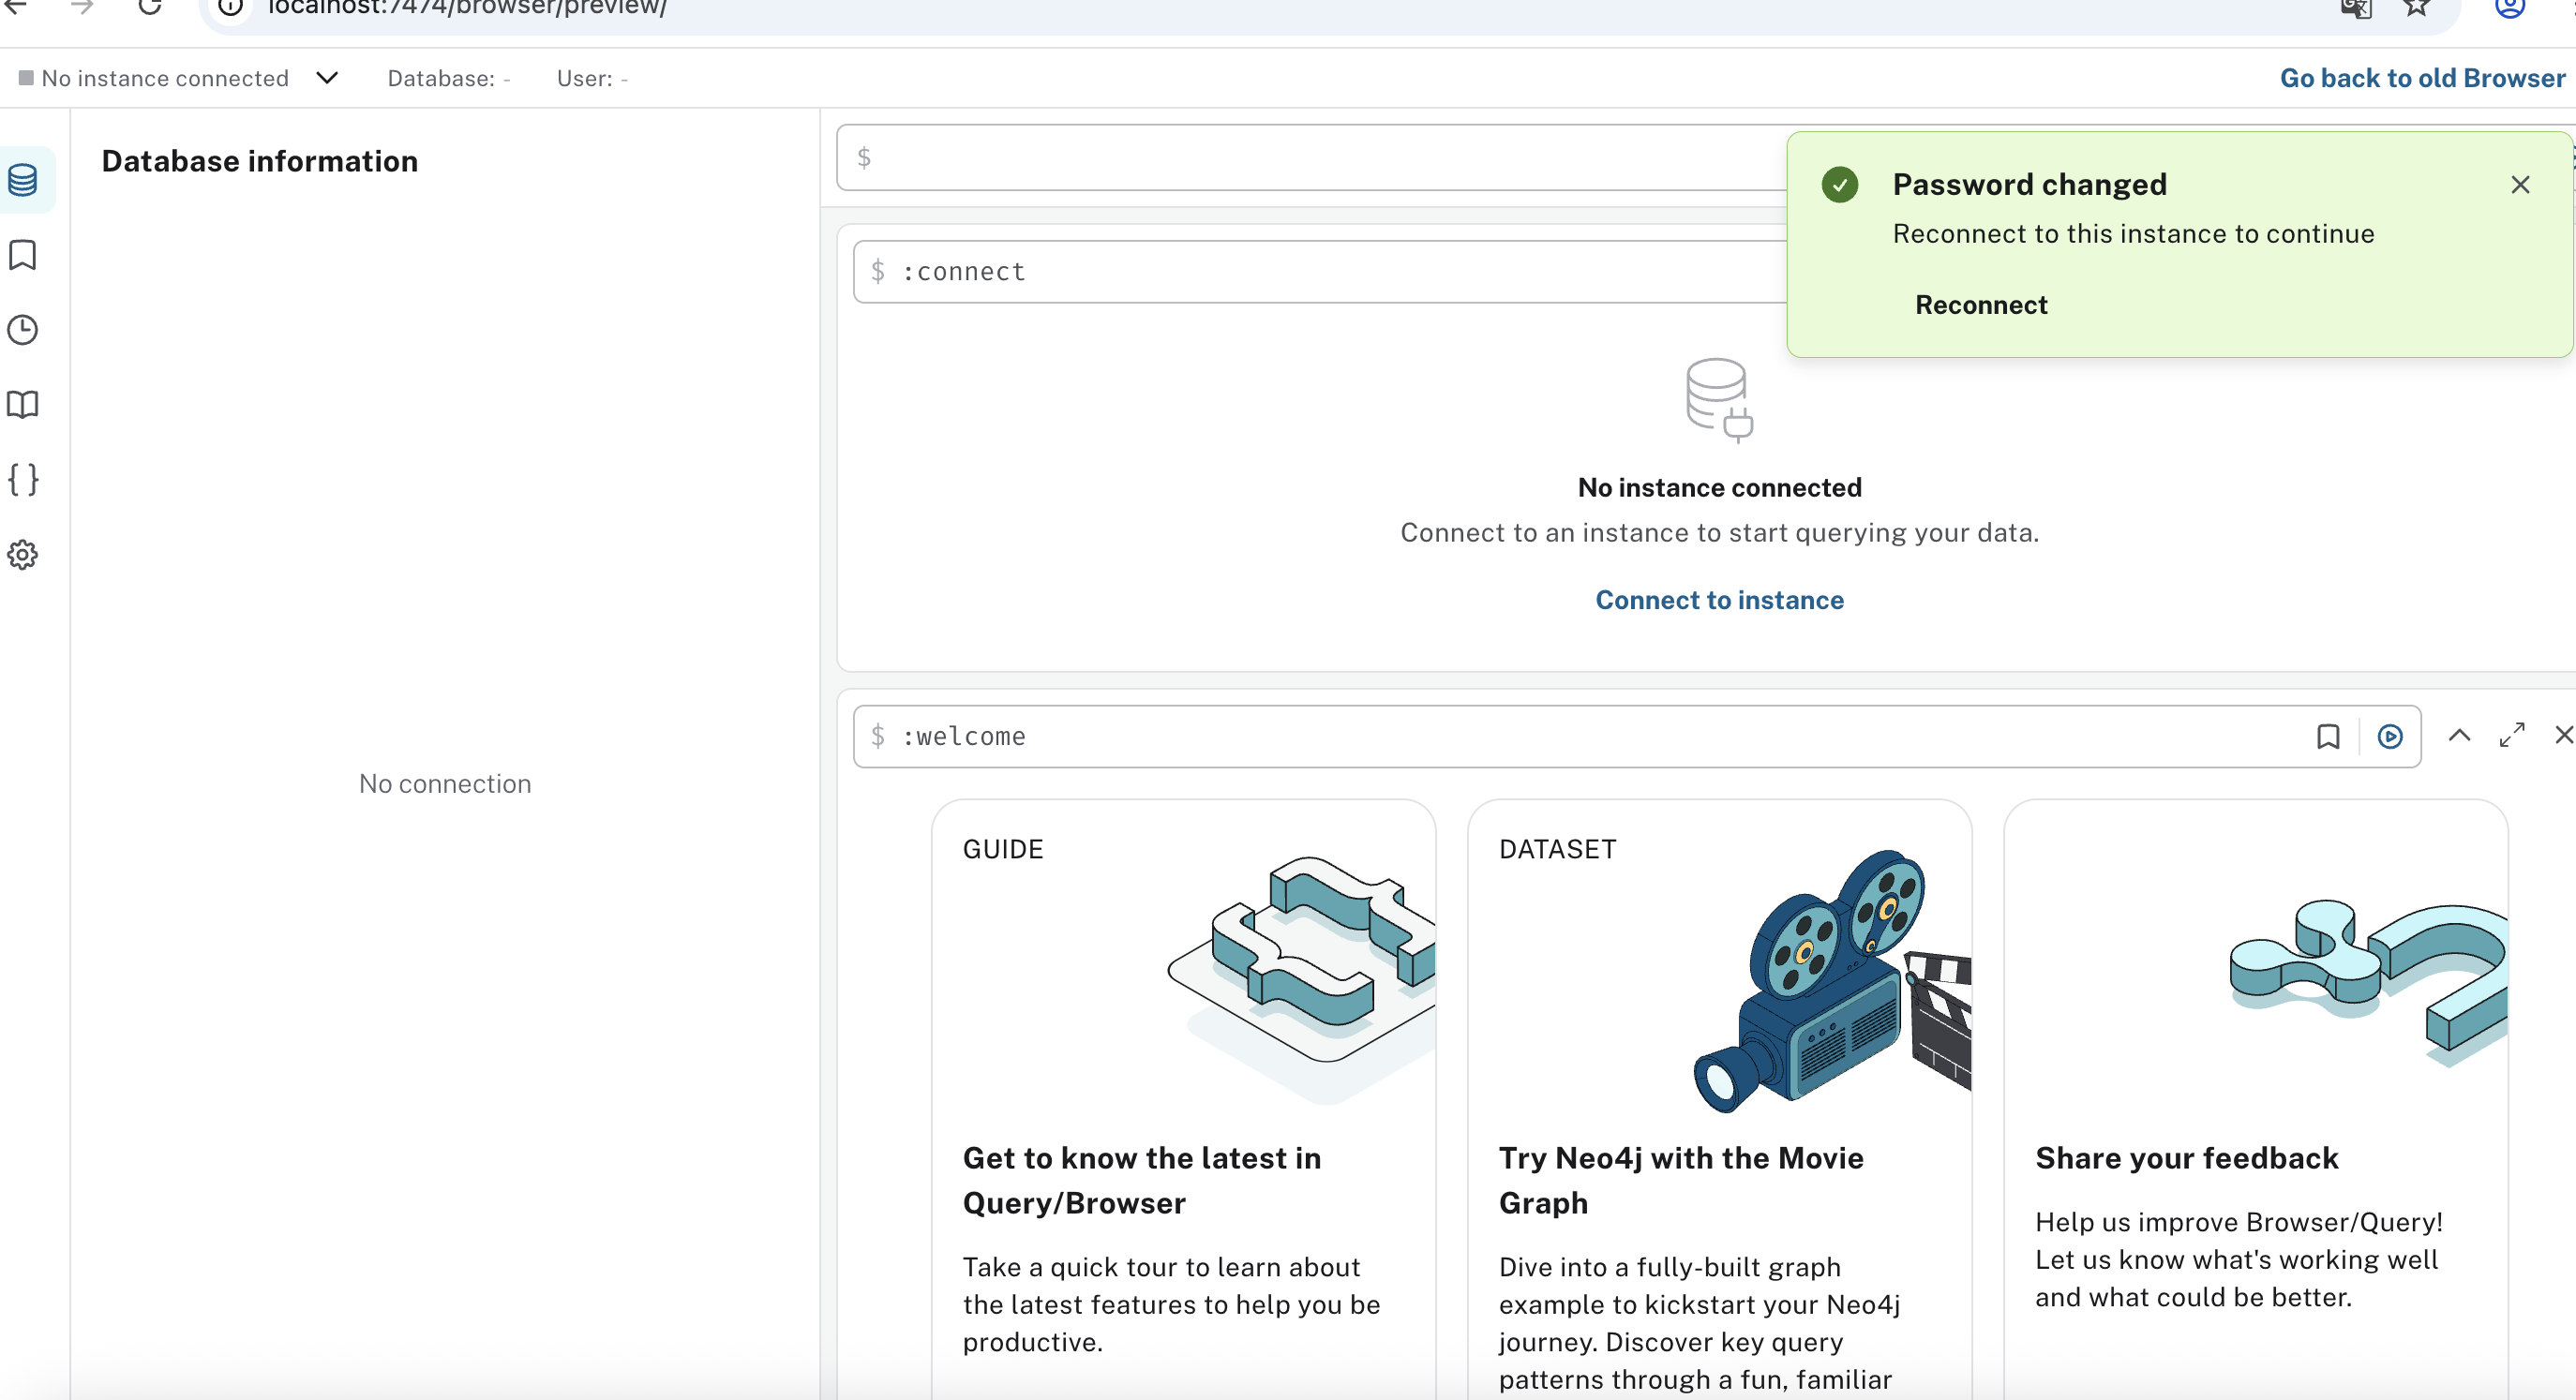Expand the No instance connected dropdown
The width and height of the screenshot is (2576, 1400).
point(327,78)
